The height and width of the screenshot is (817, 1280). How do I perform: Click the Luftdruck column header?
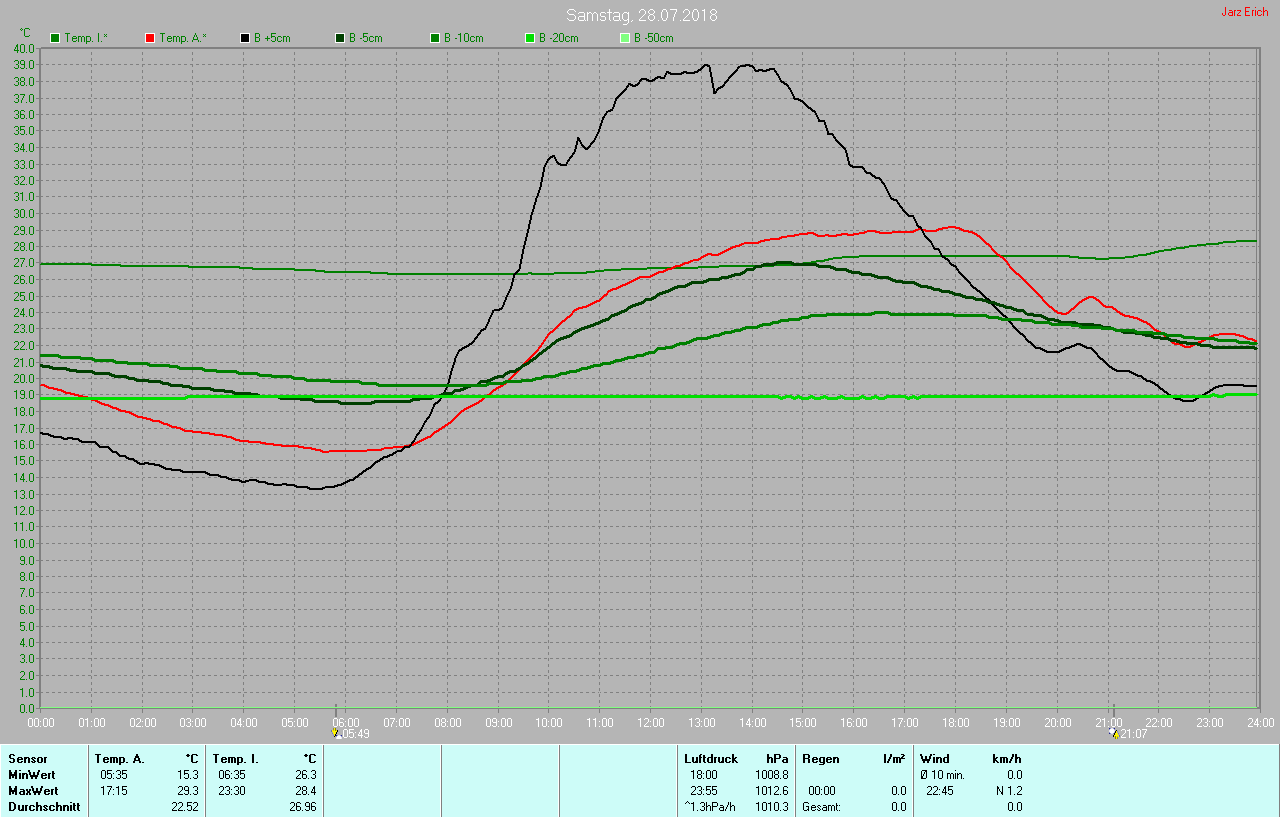(x=709, y=759)
